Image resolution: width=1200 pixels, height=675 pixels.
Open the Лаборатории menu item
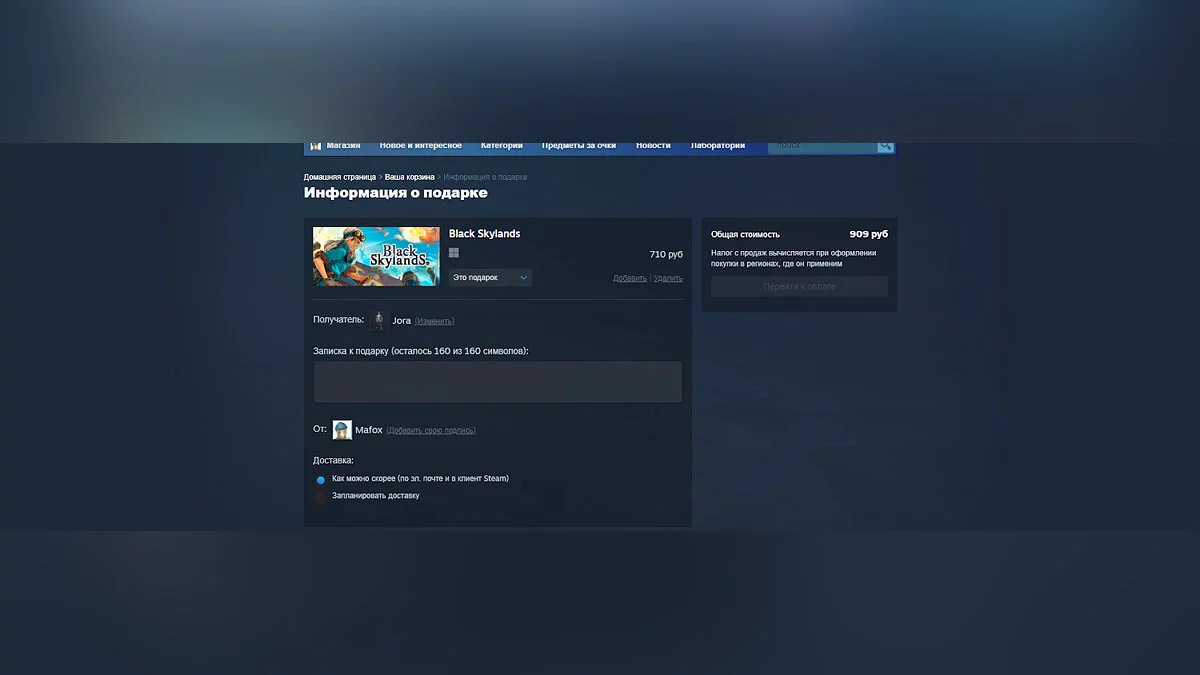717,146
